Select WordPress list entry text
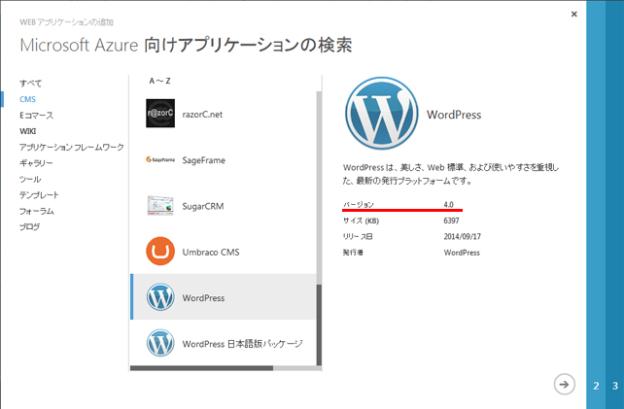Viewport: 624px width, 409px height. coord(203,298)
